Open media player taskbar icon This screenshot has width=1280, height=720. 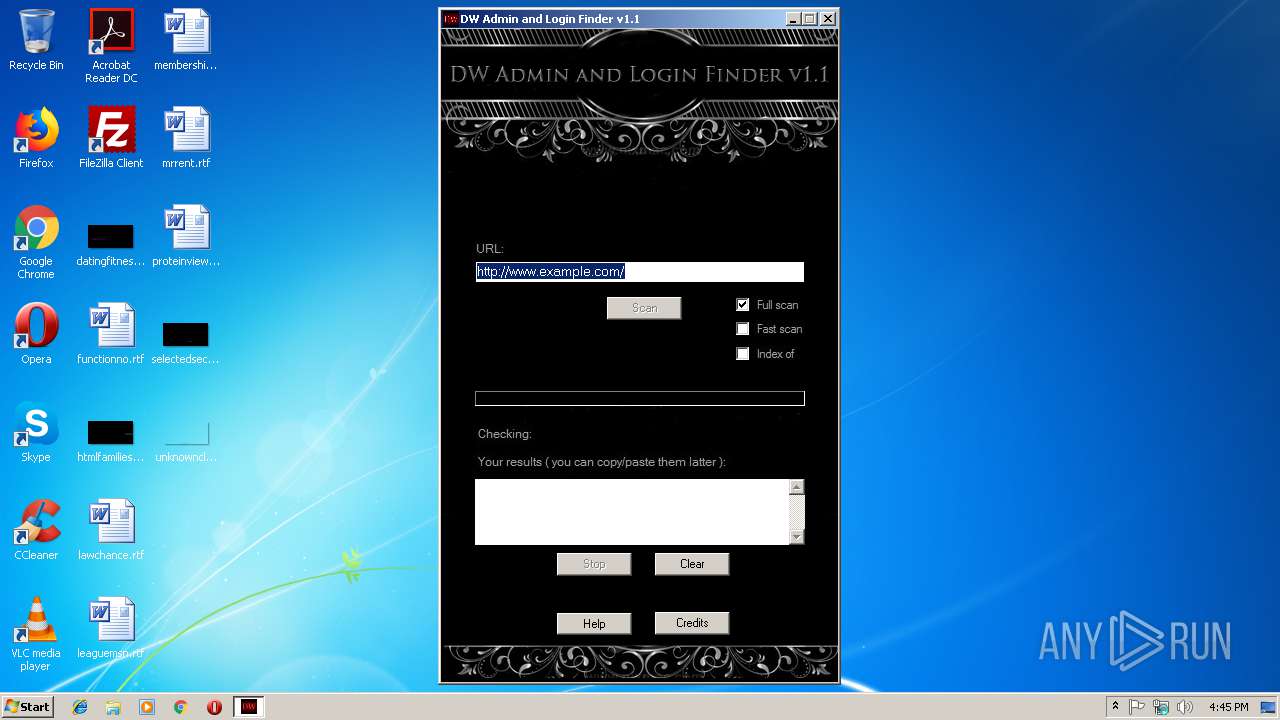pos(147,707)
